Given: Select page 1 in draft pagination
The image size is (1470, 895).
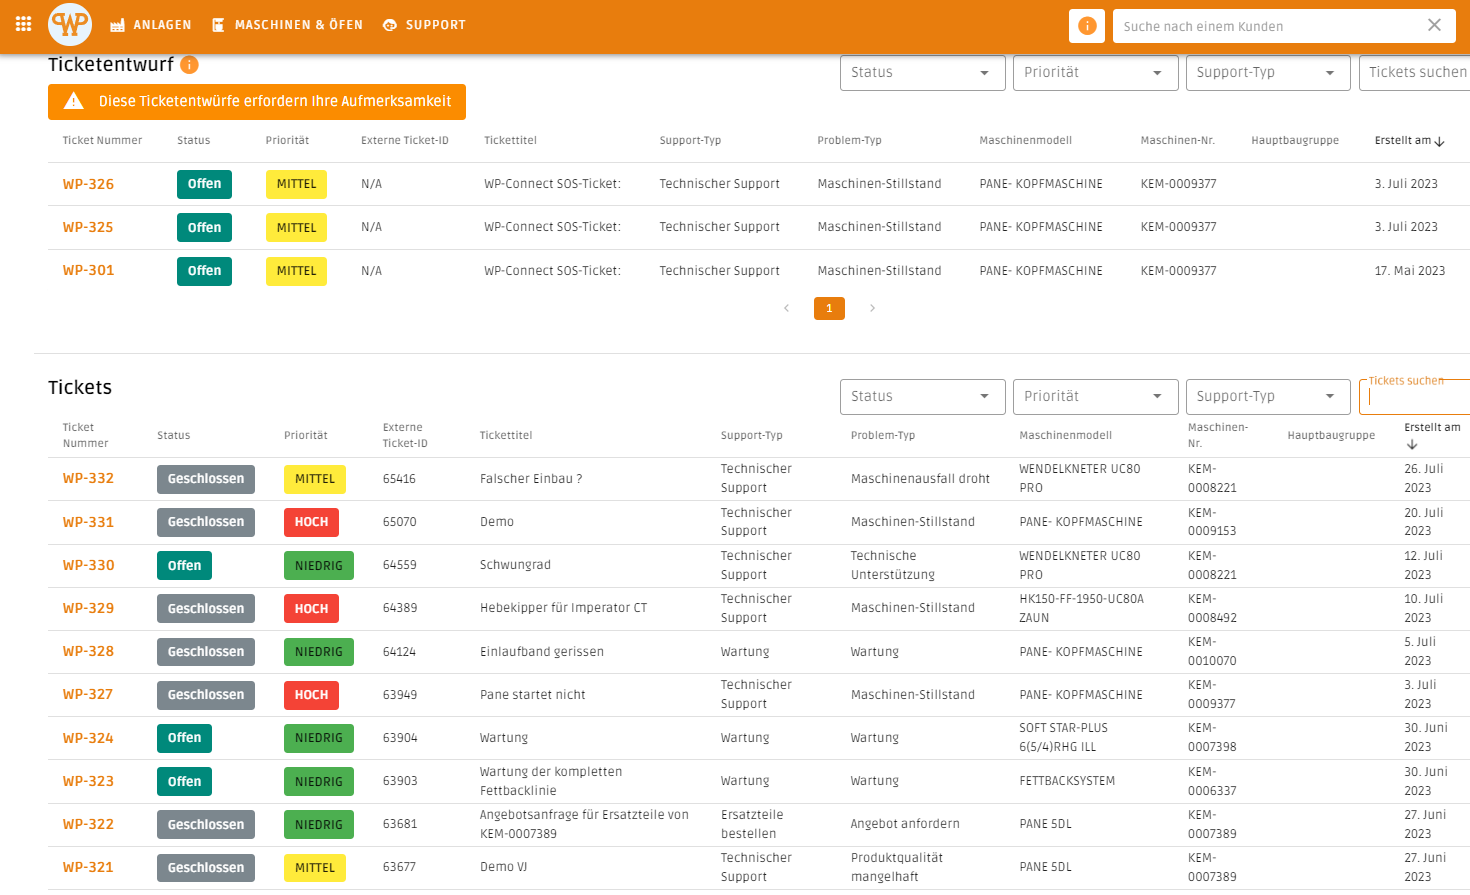Looking at the screenshot, I should tap(829, 308).
